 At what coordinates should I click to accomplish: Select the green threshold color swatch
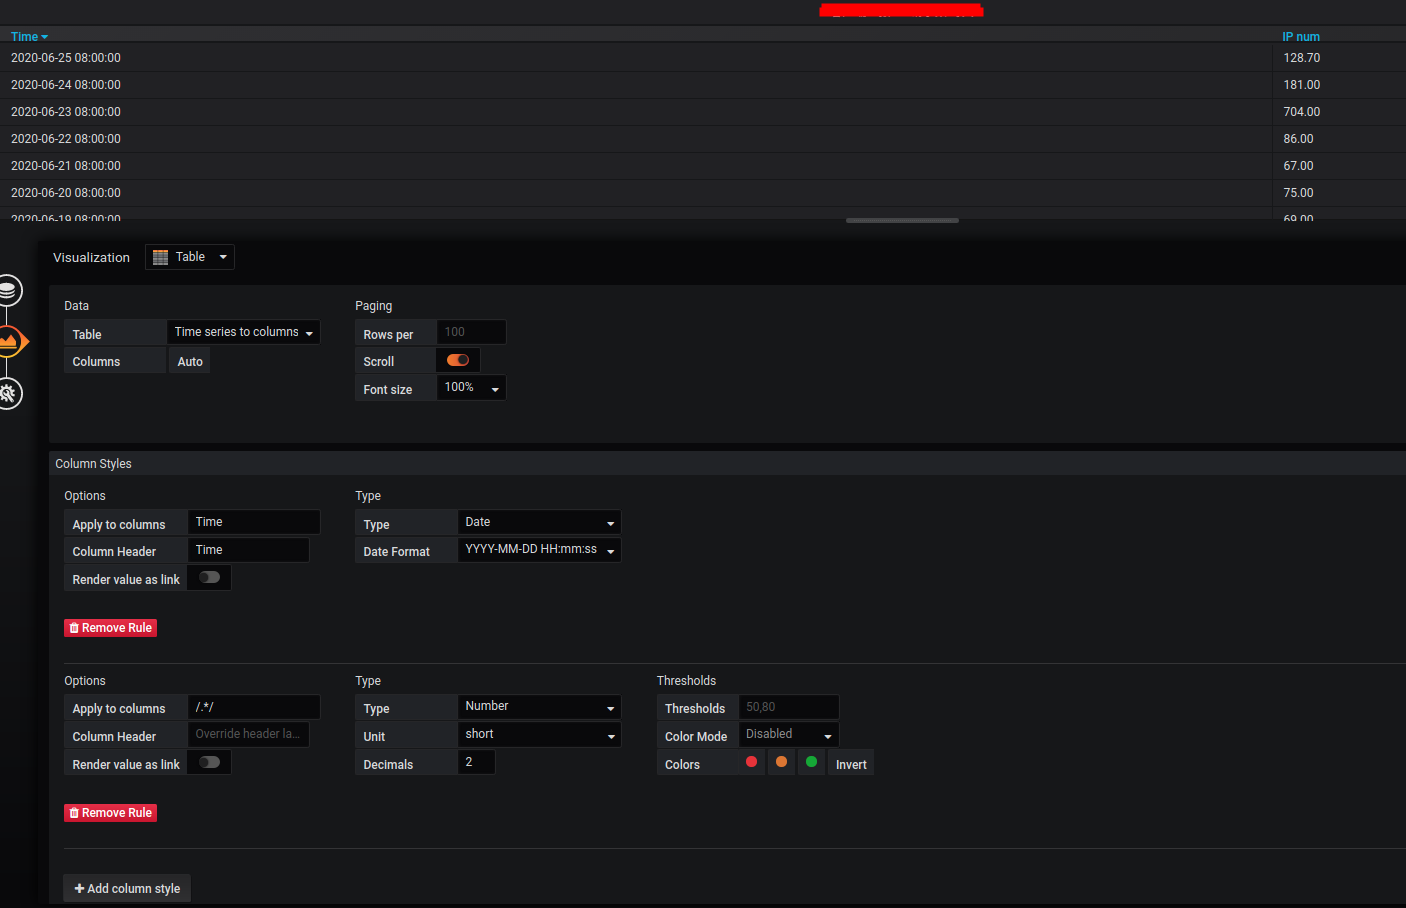pos(811,761)
